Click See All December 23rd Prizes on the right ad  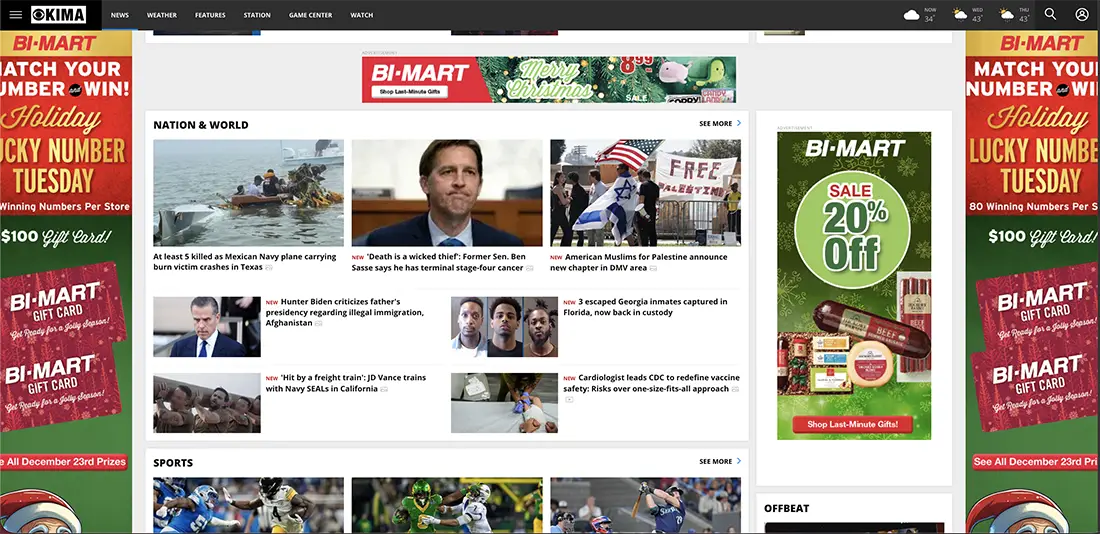[x=1036, y=462]
